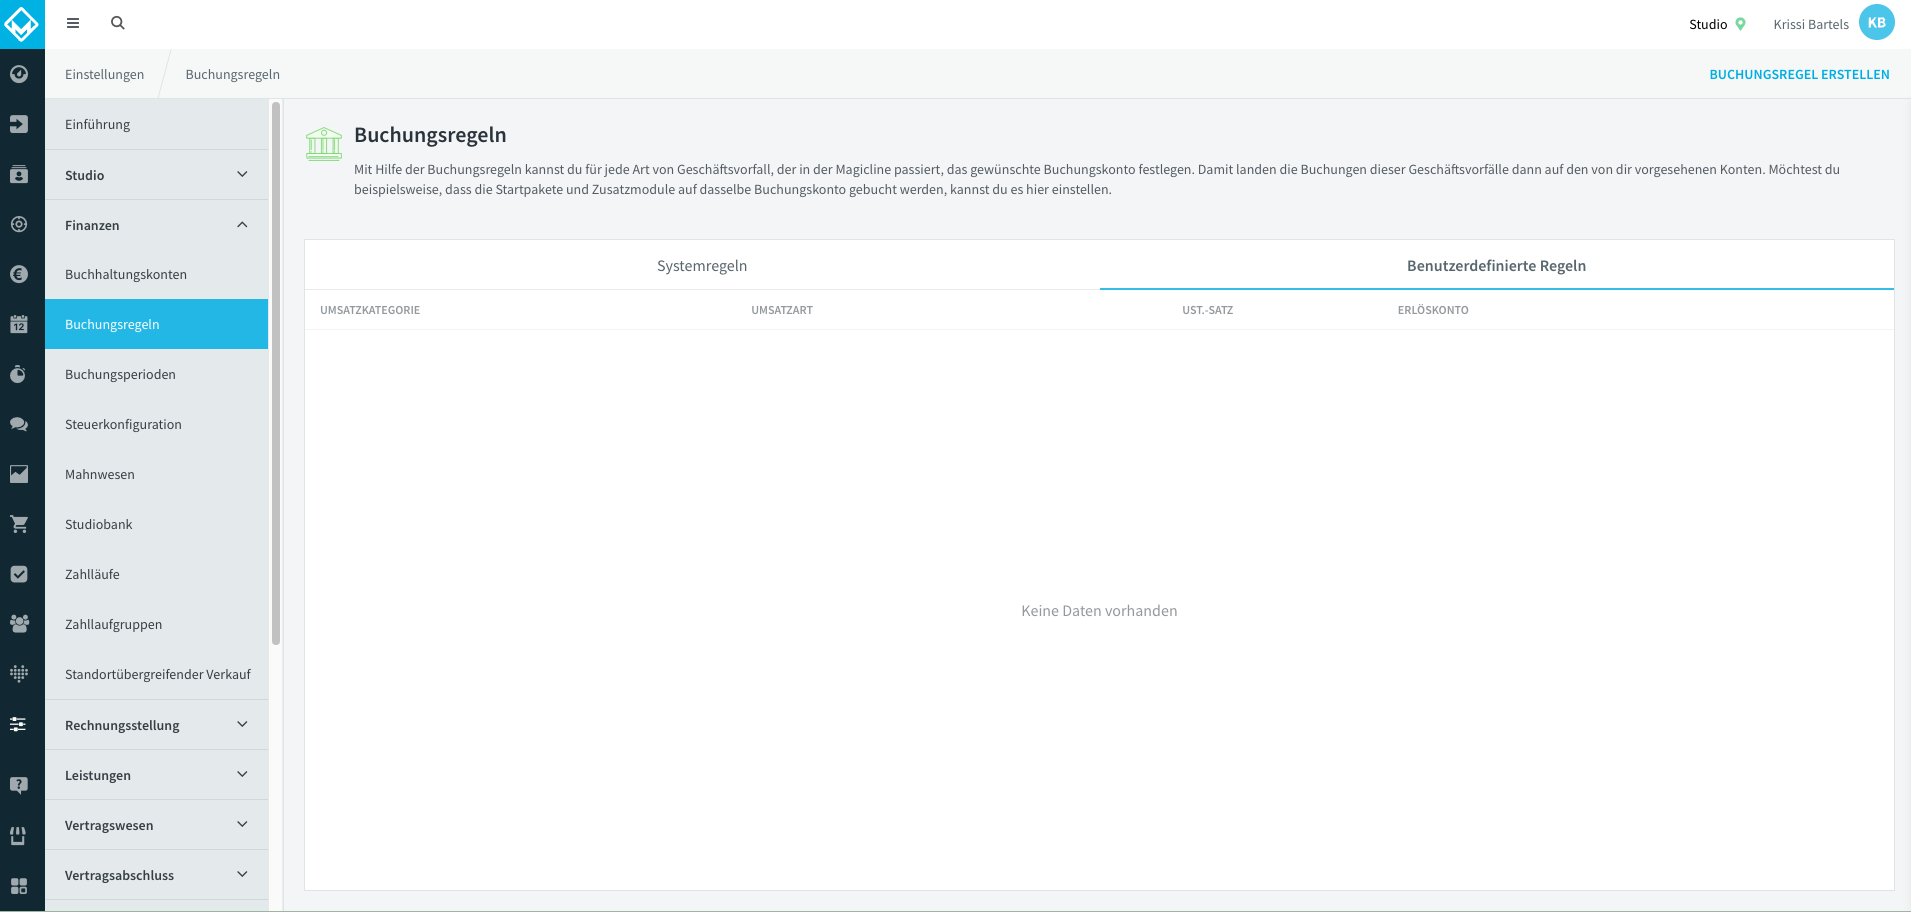Click the settings sidebar scrollbar
The height and width of the screenshot is (912, 1911).
tap(276, 373)
